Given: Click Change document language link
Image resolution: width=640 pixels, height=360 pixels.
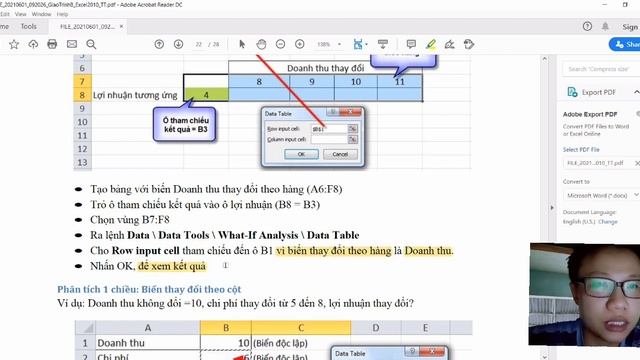Looking at the screenshot, I should (608, 222).
